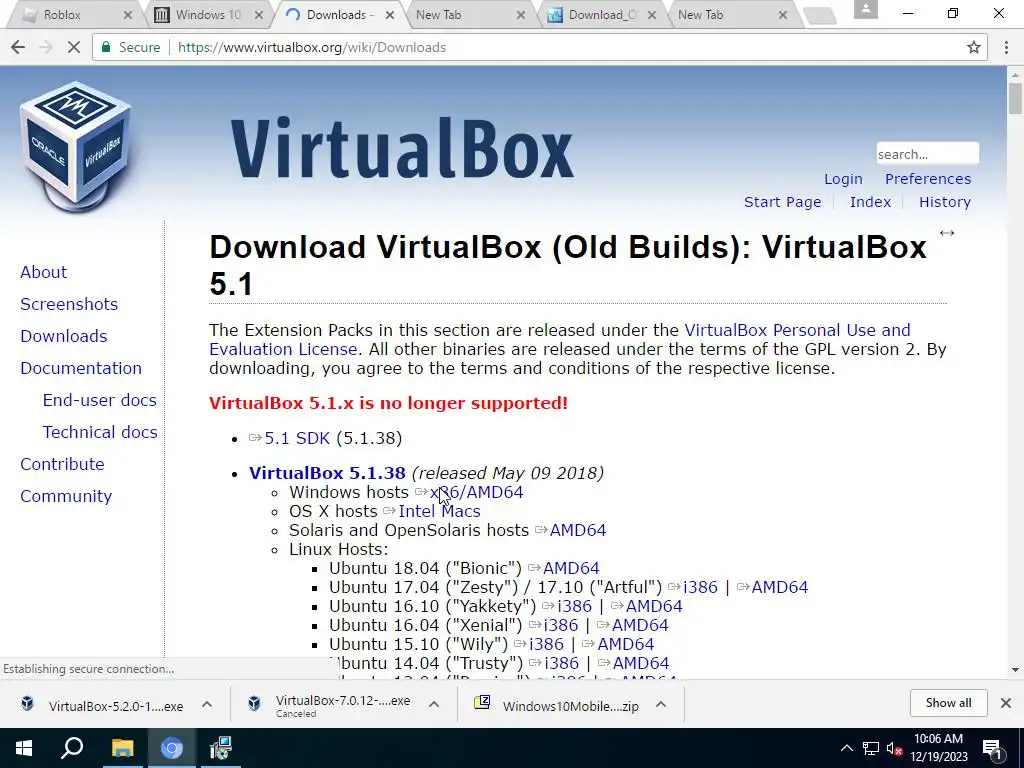Go to Start Page link

tap(782, 202)
